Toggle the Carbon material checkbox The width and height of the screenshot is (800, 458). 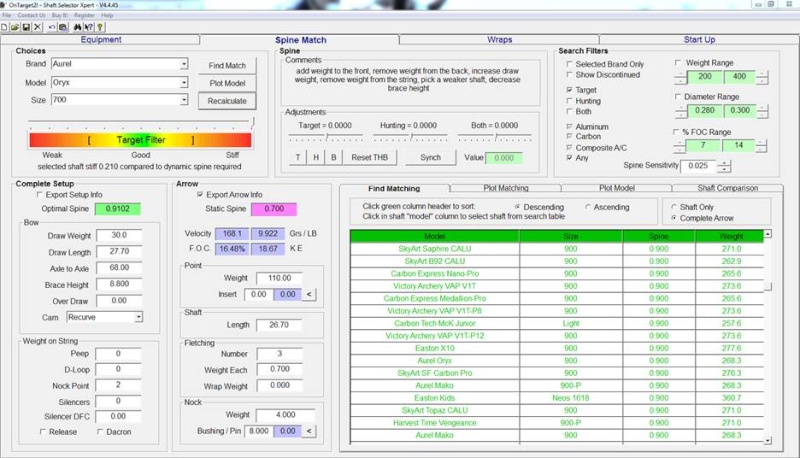[x=569, y=136]
